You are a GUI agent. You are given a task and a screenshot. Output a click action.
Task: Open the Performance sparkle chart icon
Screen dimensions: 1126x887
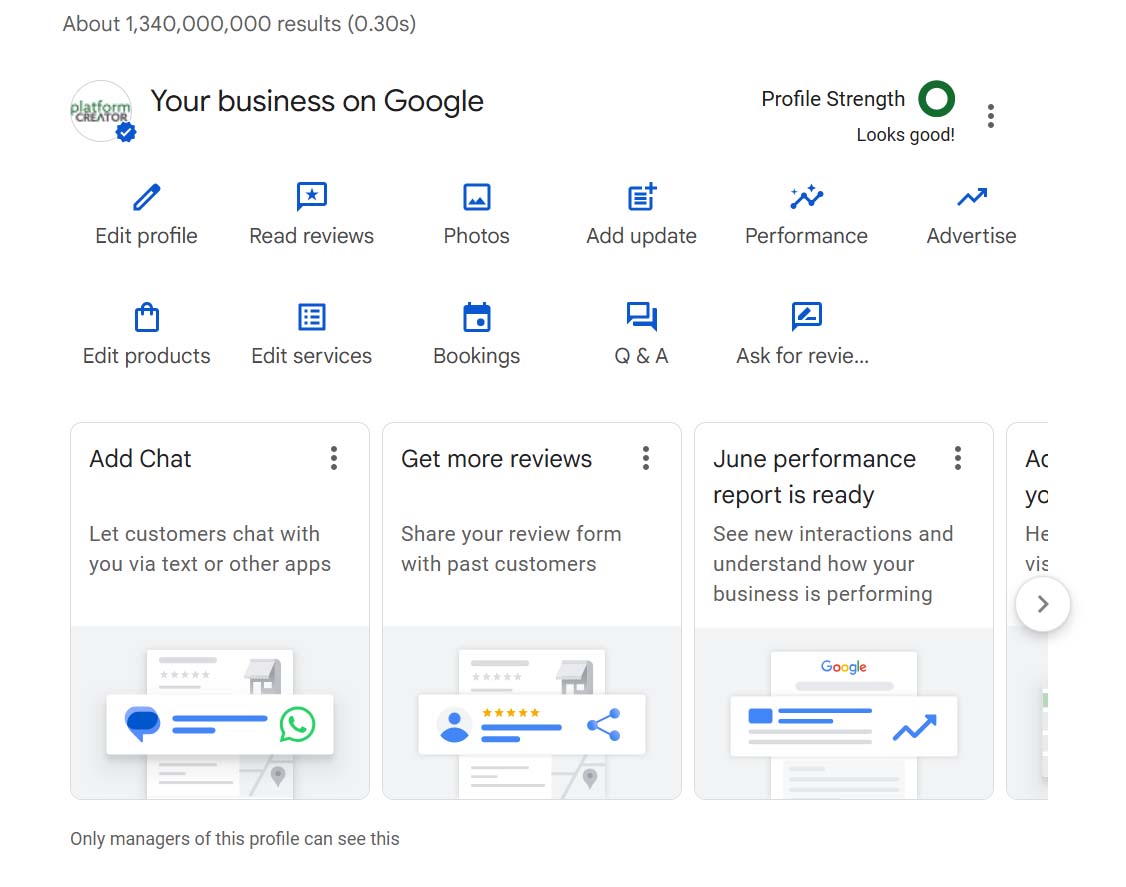point(806,197)
